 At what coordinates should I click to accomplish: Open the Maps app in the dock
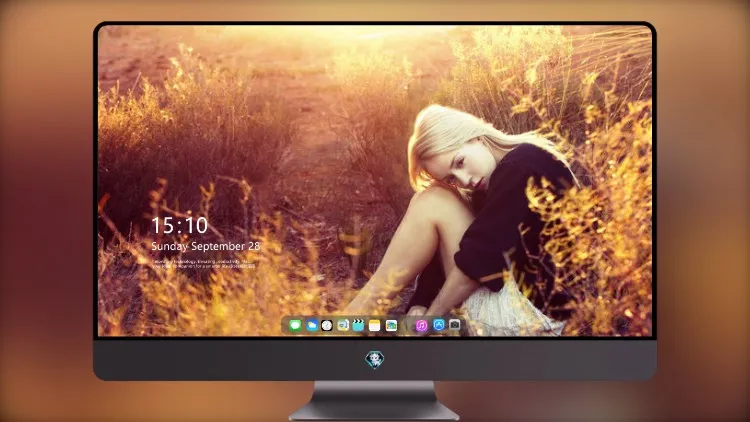342,325
